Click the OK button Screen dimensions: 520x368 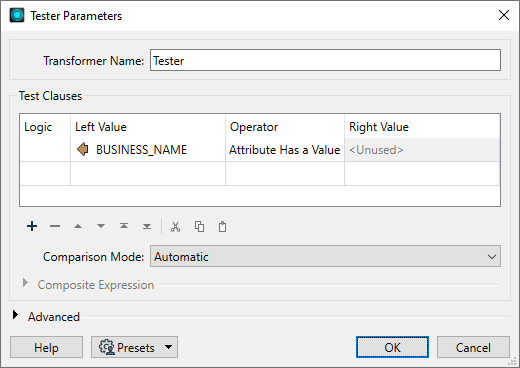click(x=392, y=347)
